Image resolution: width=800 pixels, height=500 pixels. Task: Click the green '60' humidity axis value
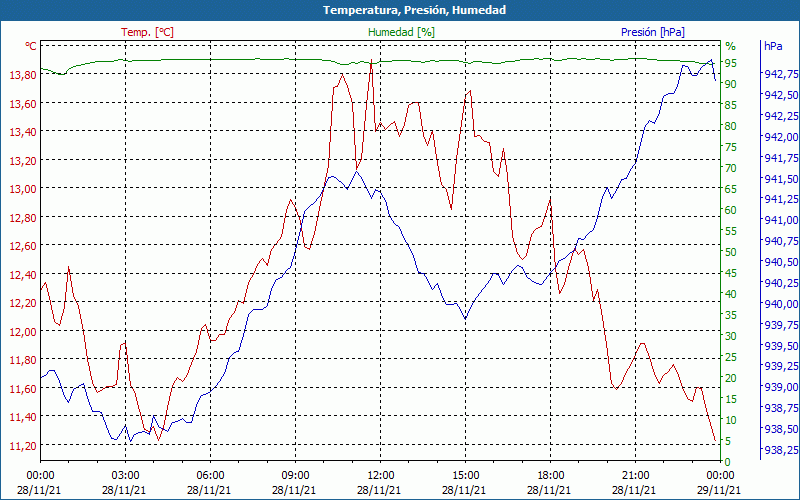click(x=731, y=210)
